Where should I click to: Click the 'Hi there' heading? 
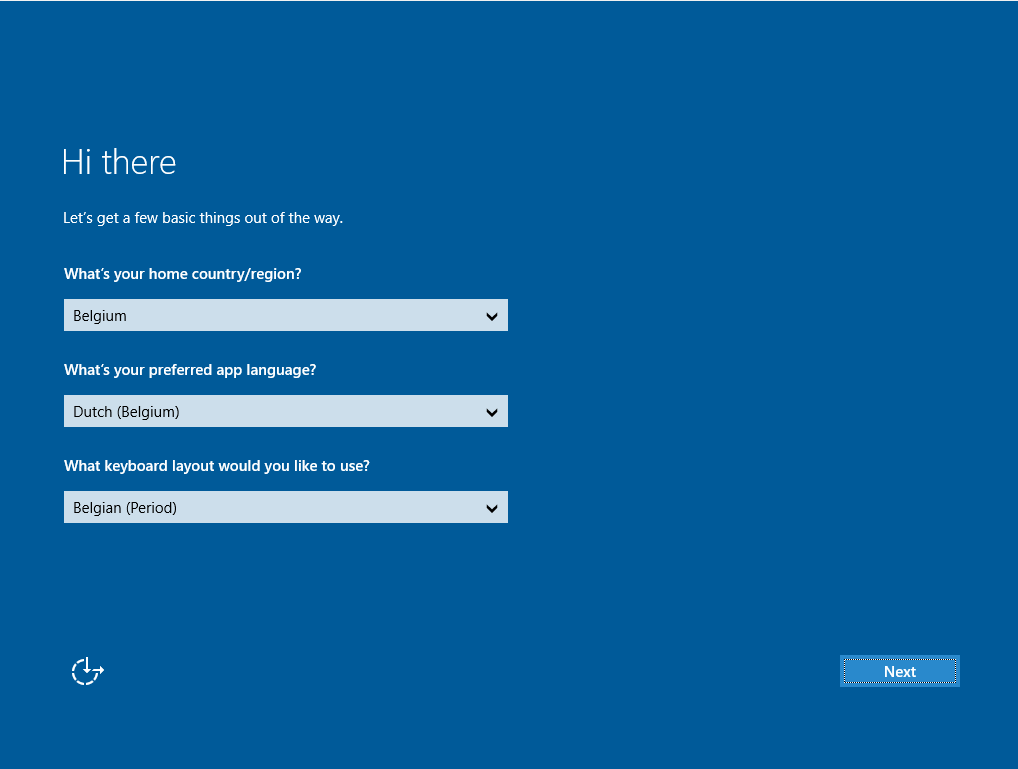tap(119, 162)
